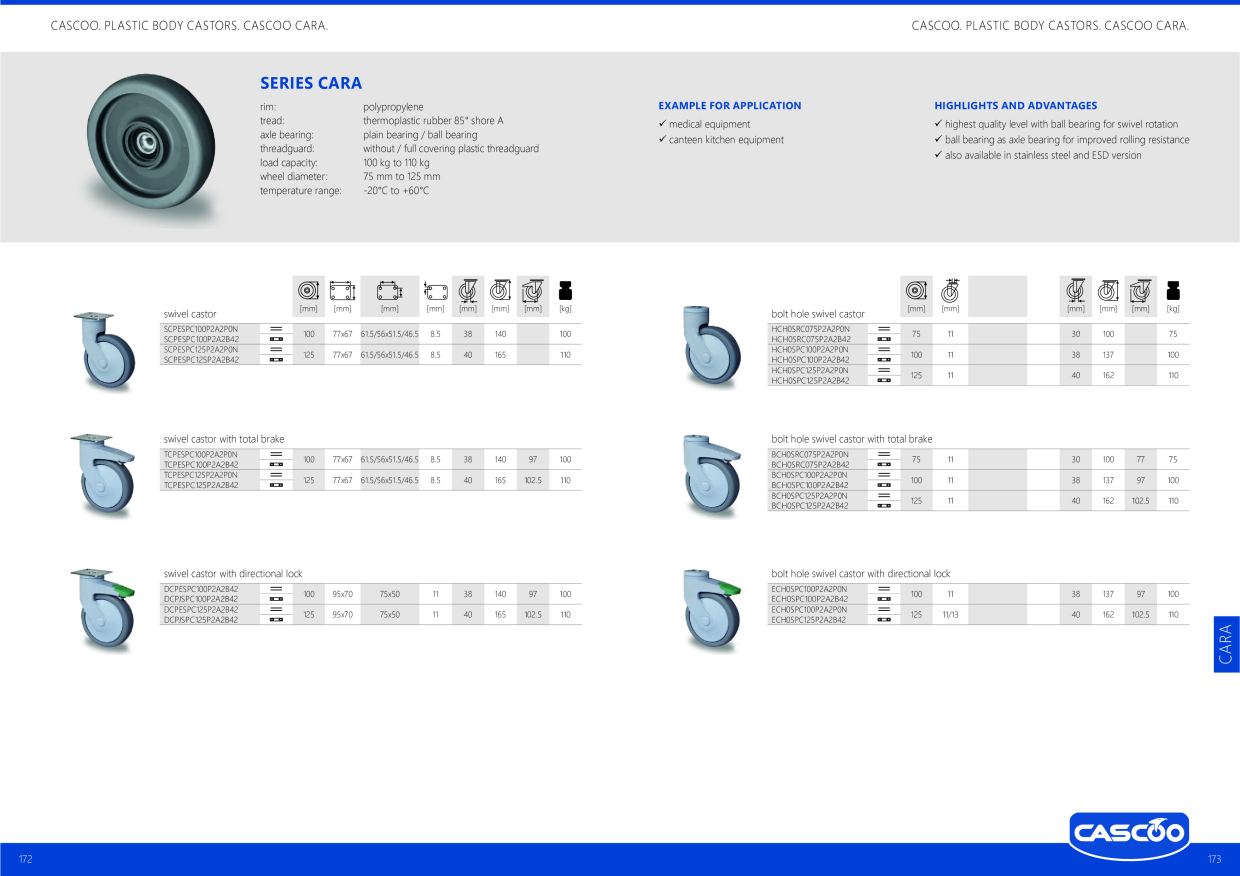The height and width of the screenshot is (876, 1240).
Task: Click ball bearing icon beside TCPESPC125P2A2B42
Action: click(x=276, y=485)
